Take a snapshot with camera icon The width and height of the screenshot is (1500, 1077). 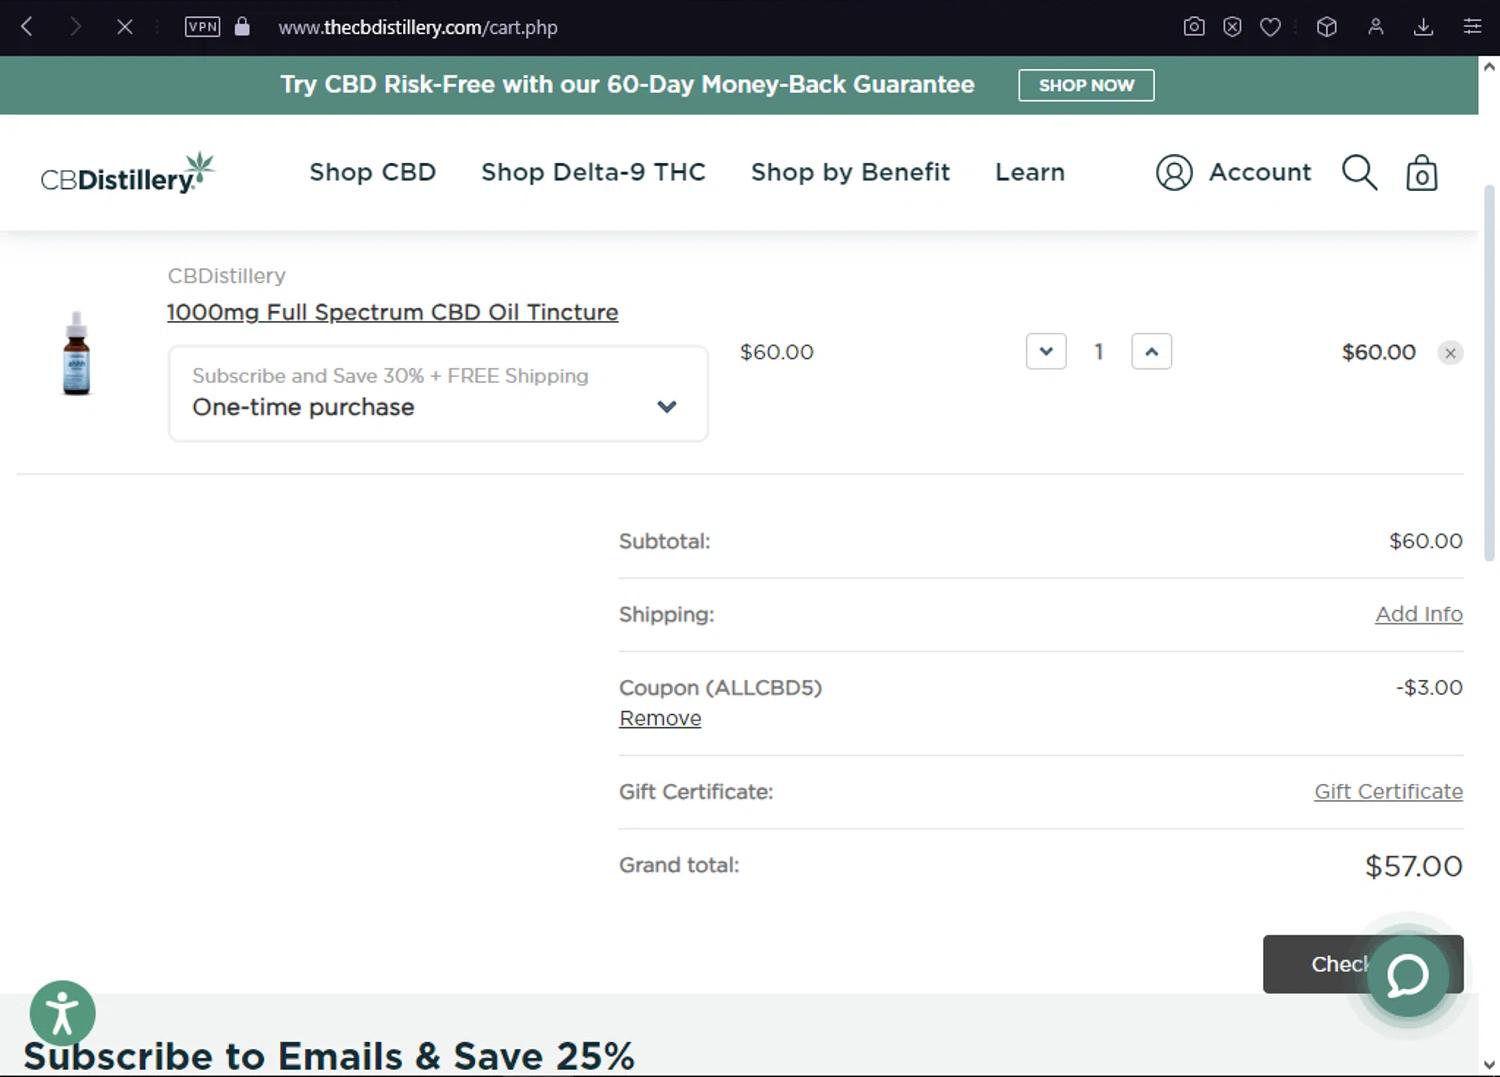click(1194, 27)
